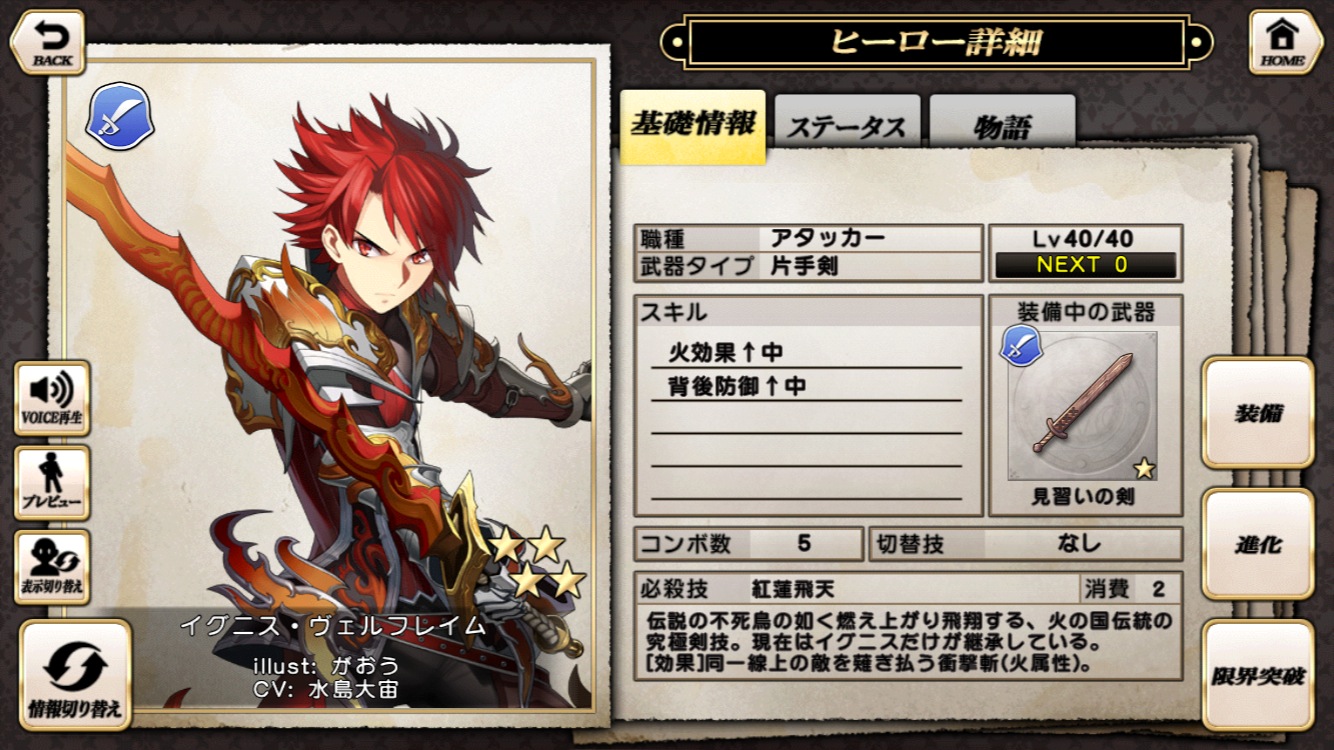The width and height of the screenshot is (1334, 750).
Task: Click the star rarity cluster on hero card
Action: point(537,563)
